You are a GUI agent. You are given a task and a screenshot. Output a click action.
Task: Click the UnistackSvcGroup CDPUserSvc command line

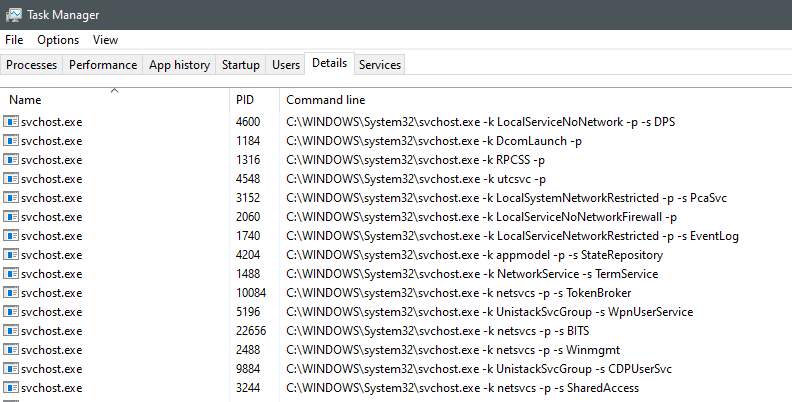tap(479, 369)
